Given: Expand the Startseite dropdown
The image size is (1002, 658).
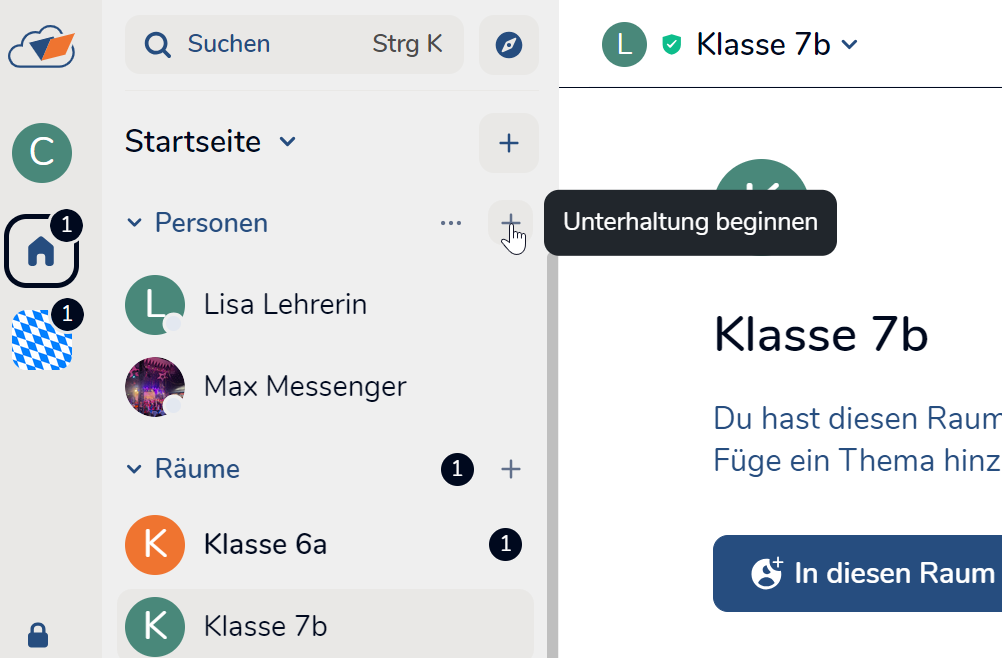Looking at the screenshot, I should click(x=288, y=142).
